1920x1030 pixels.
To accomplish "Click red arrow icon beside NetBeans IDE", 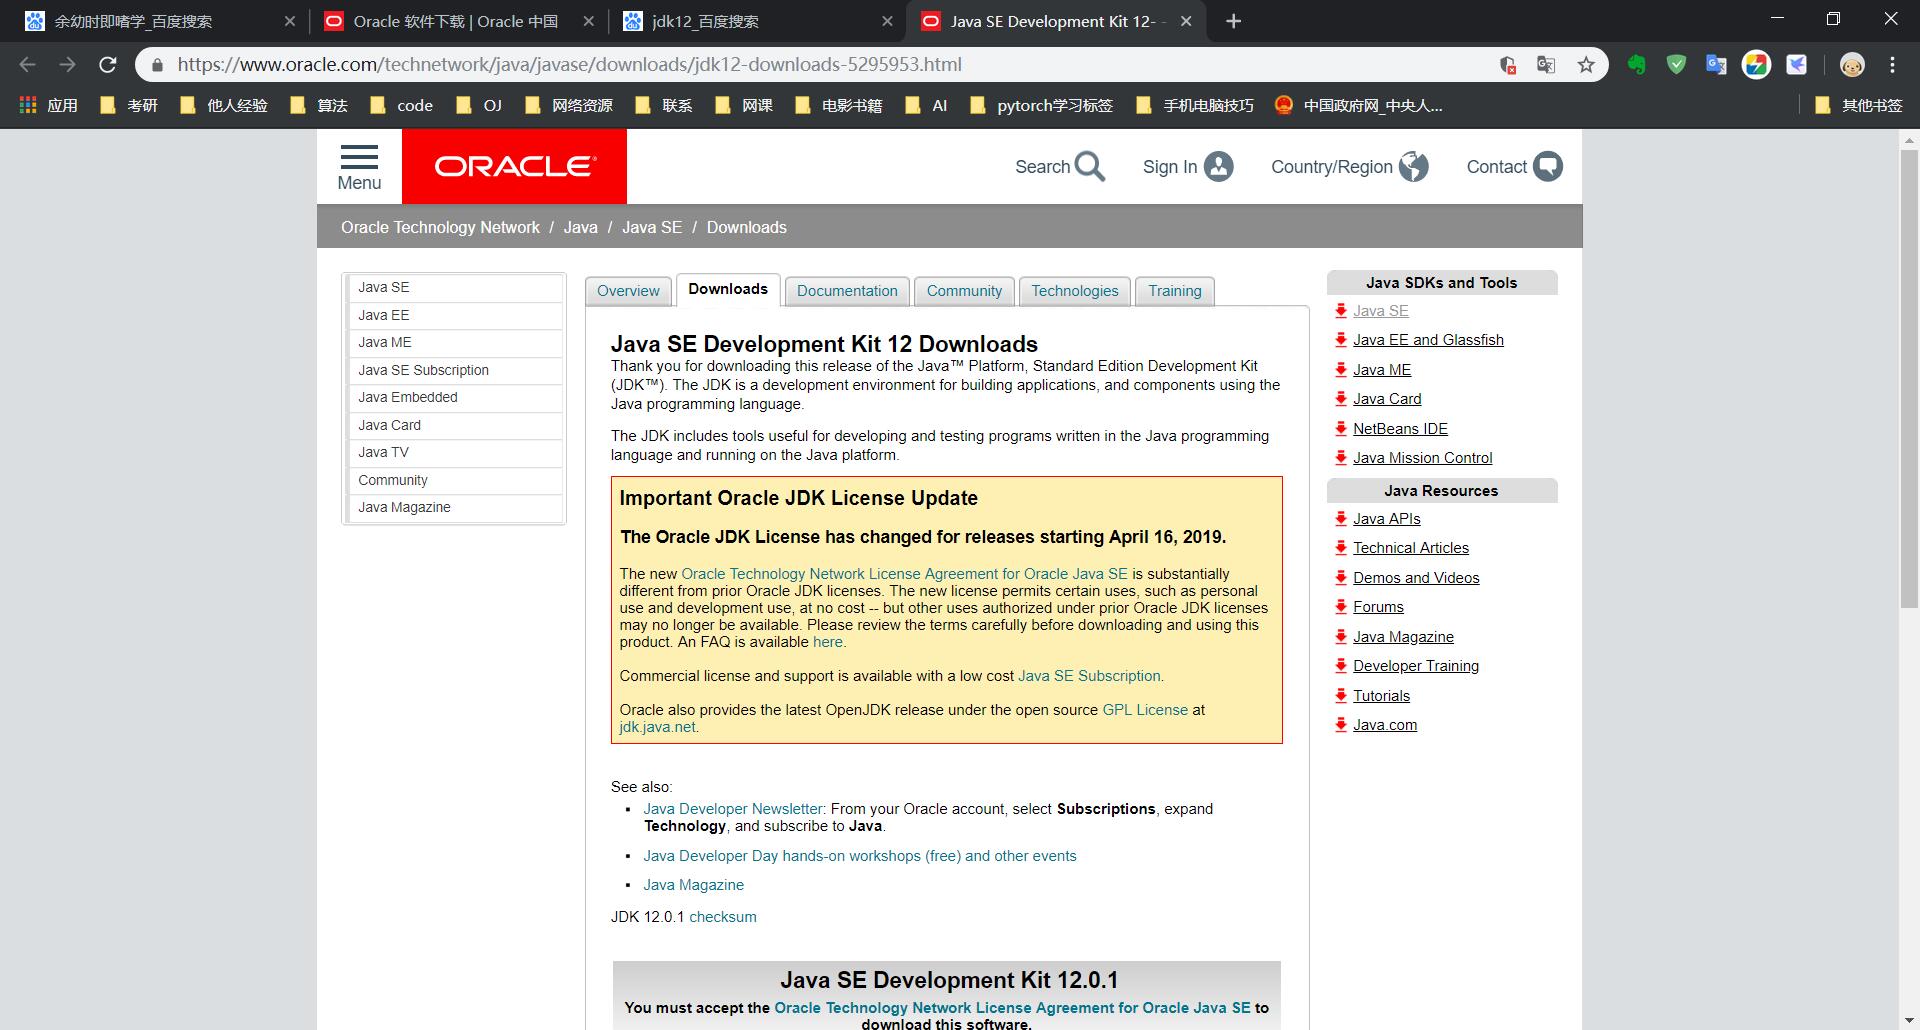I will [1341, 429].
